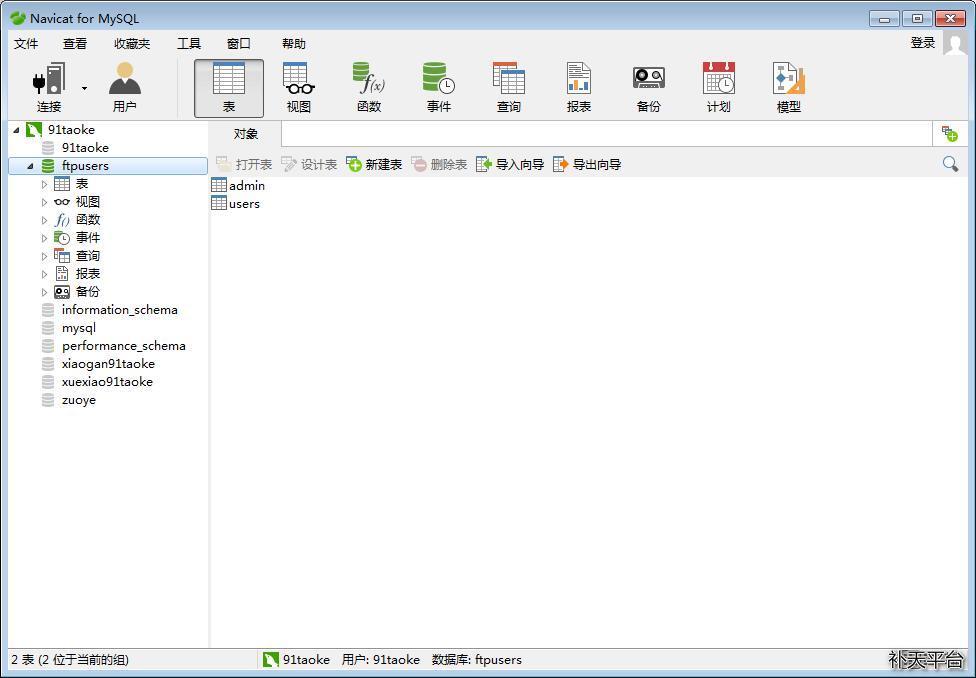Screen dimensions: 976x678
Task: Launch the 导入向导 import wizard
Action: coord(510,164)
